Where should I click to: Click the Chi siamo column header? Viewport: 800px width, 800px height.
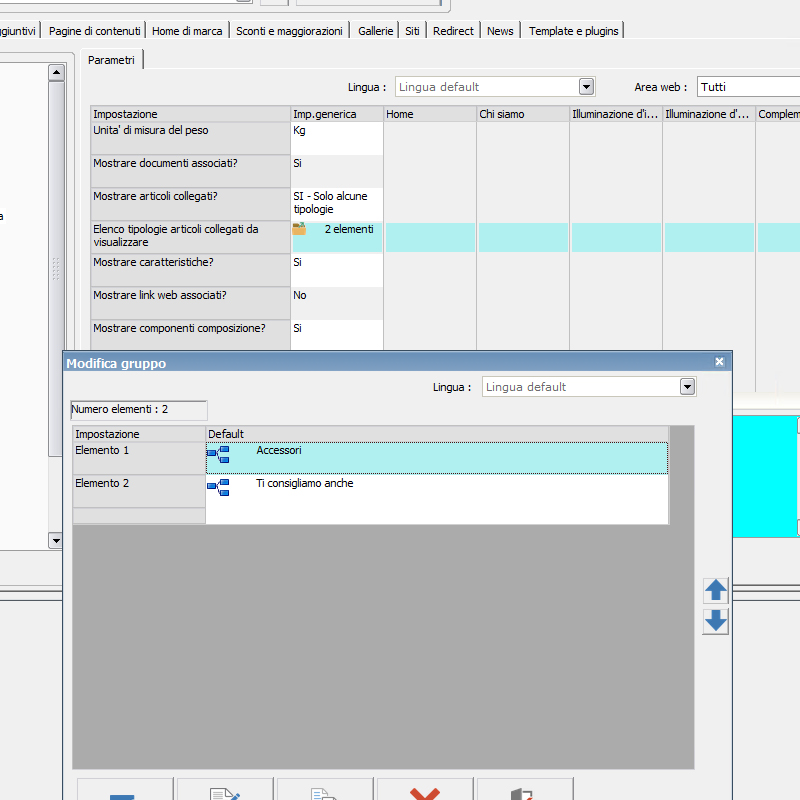coord(523,114)
